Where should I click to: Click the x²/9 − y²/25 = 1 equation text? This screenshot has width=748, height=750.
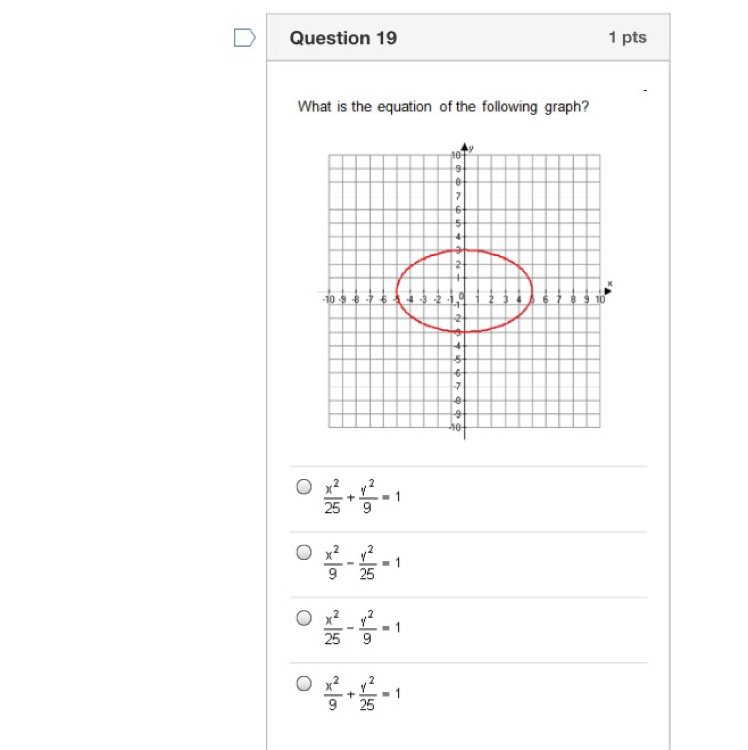click(x=362, y=562)
